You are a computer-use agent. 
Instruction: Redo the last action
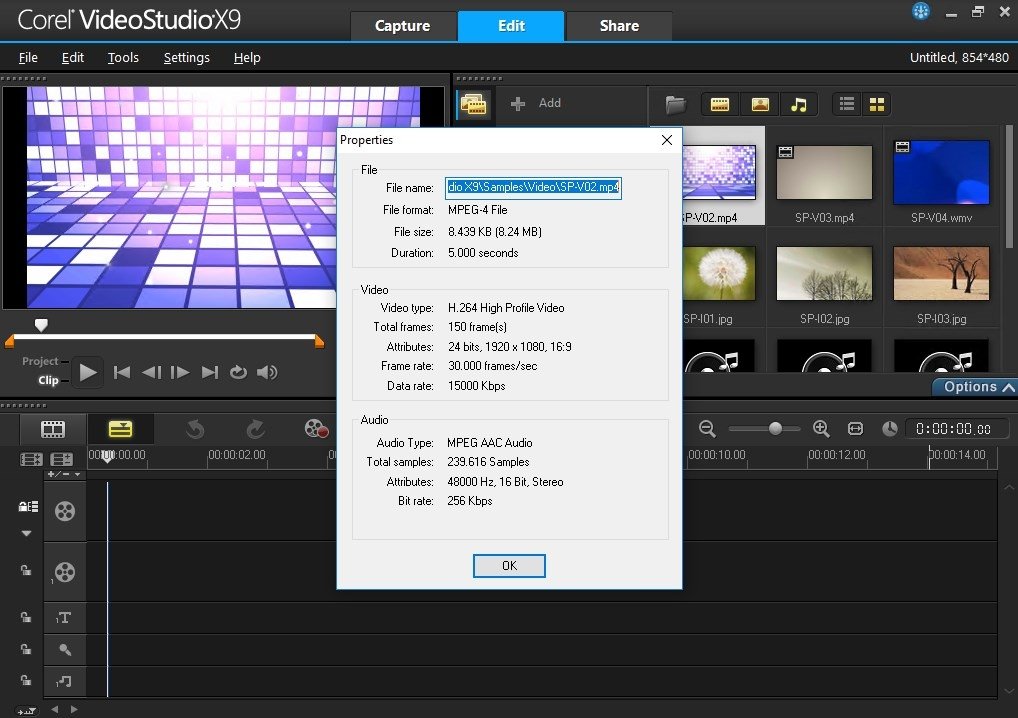pyautogui.click(x=256, y=429)
